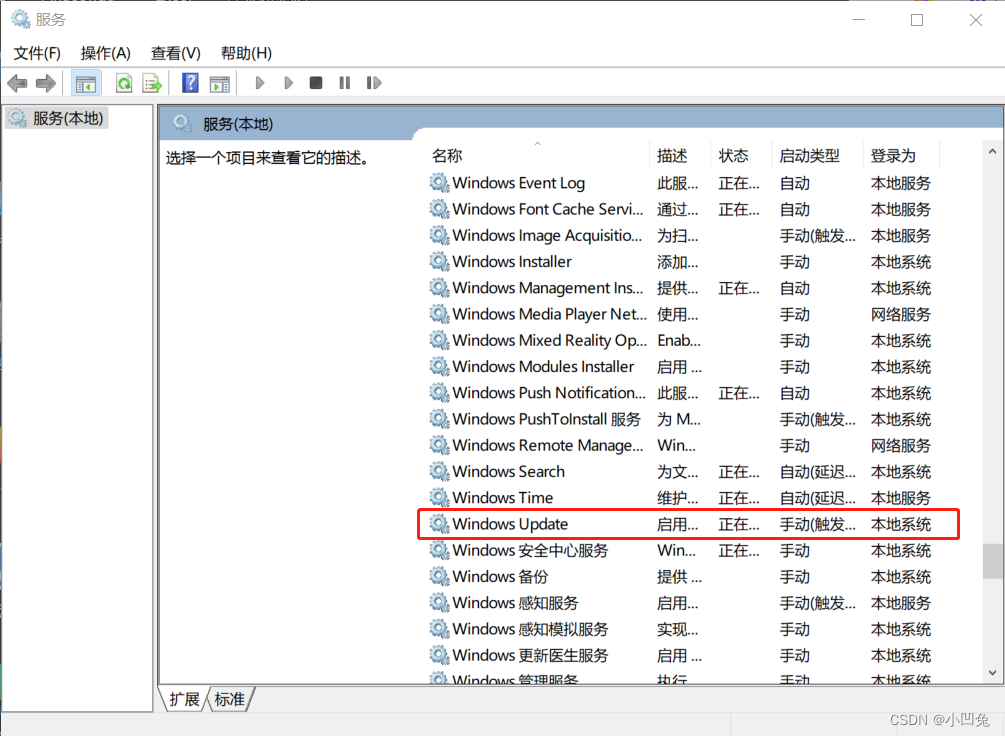Open the 操作(A) menu
The height and width of the screenshot is (736, 1005).
(106, 53)
